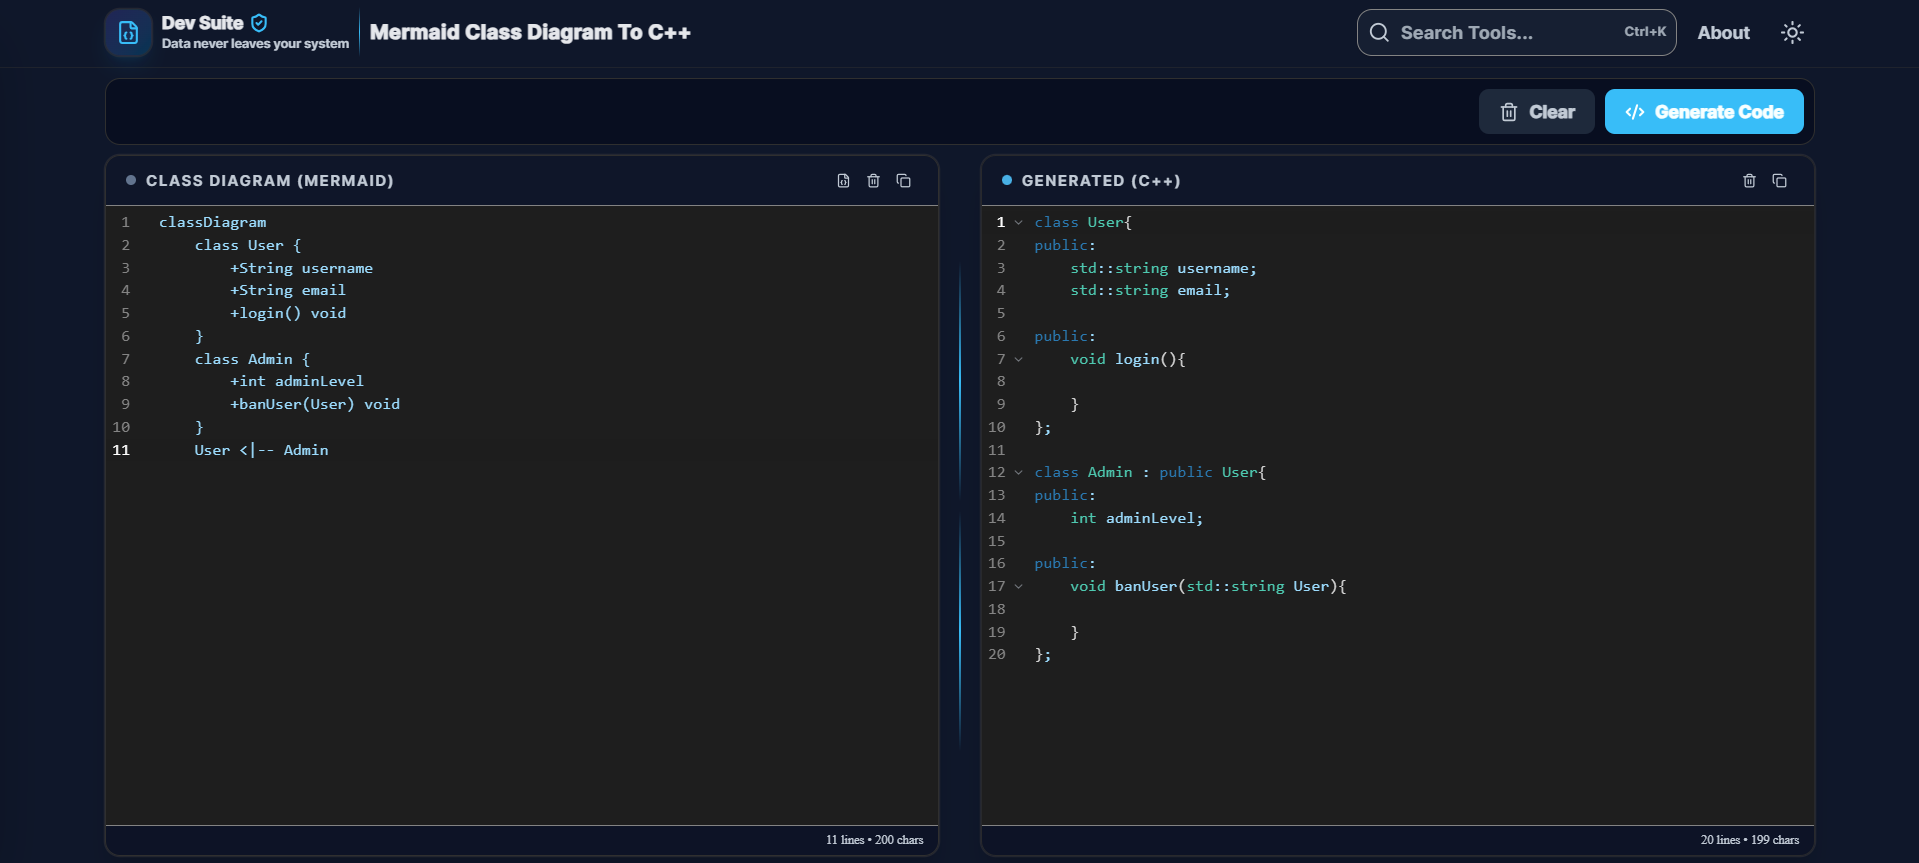Image resolution: width=1919 pixels, height=863 pixels.
Task: Collapse the void banUser fold arrow
Action: (x=1019, y=587)
